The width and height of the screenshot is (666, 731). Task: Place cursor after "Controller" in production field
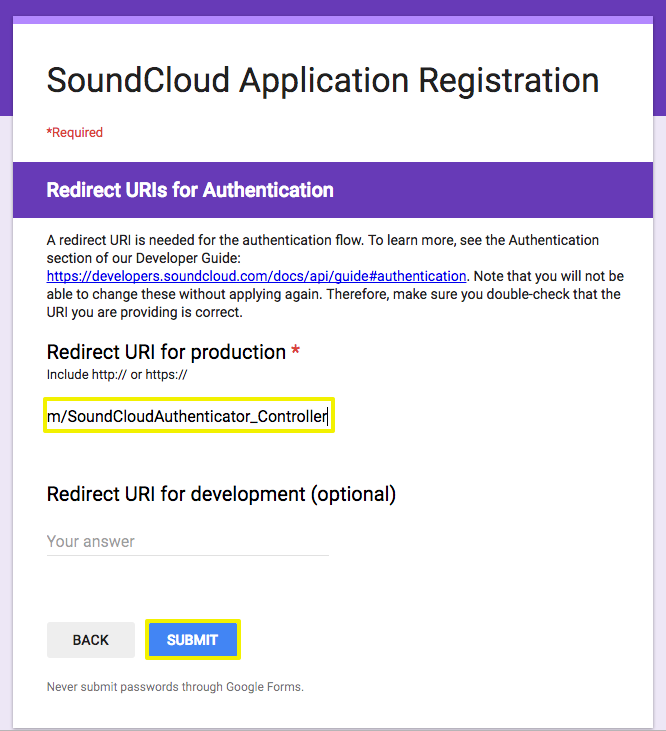point(328,416)
